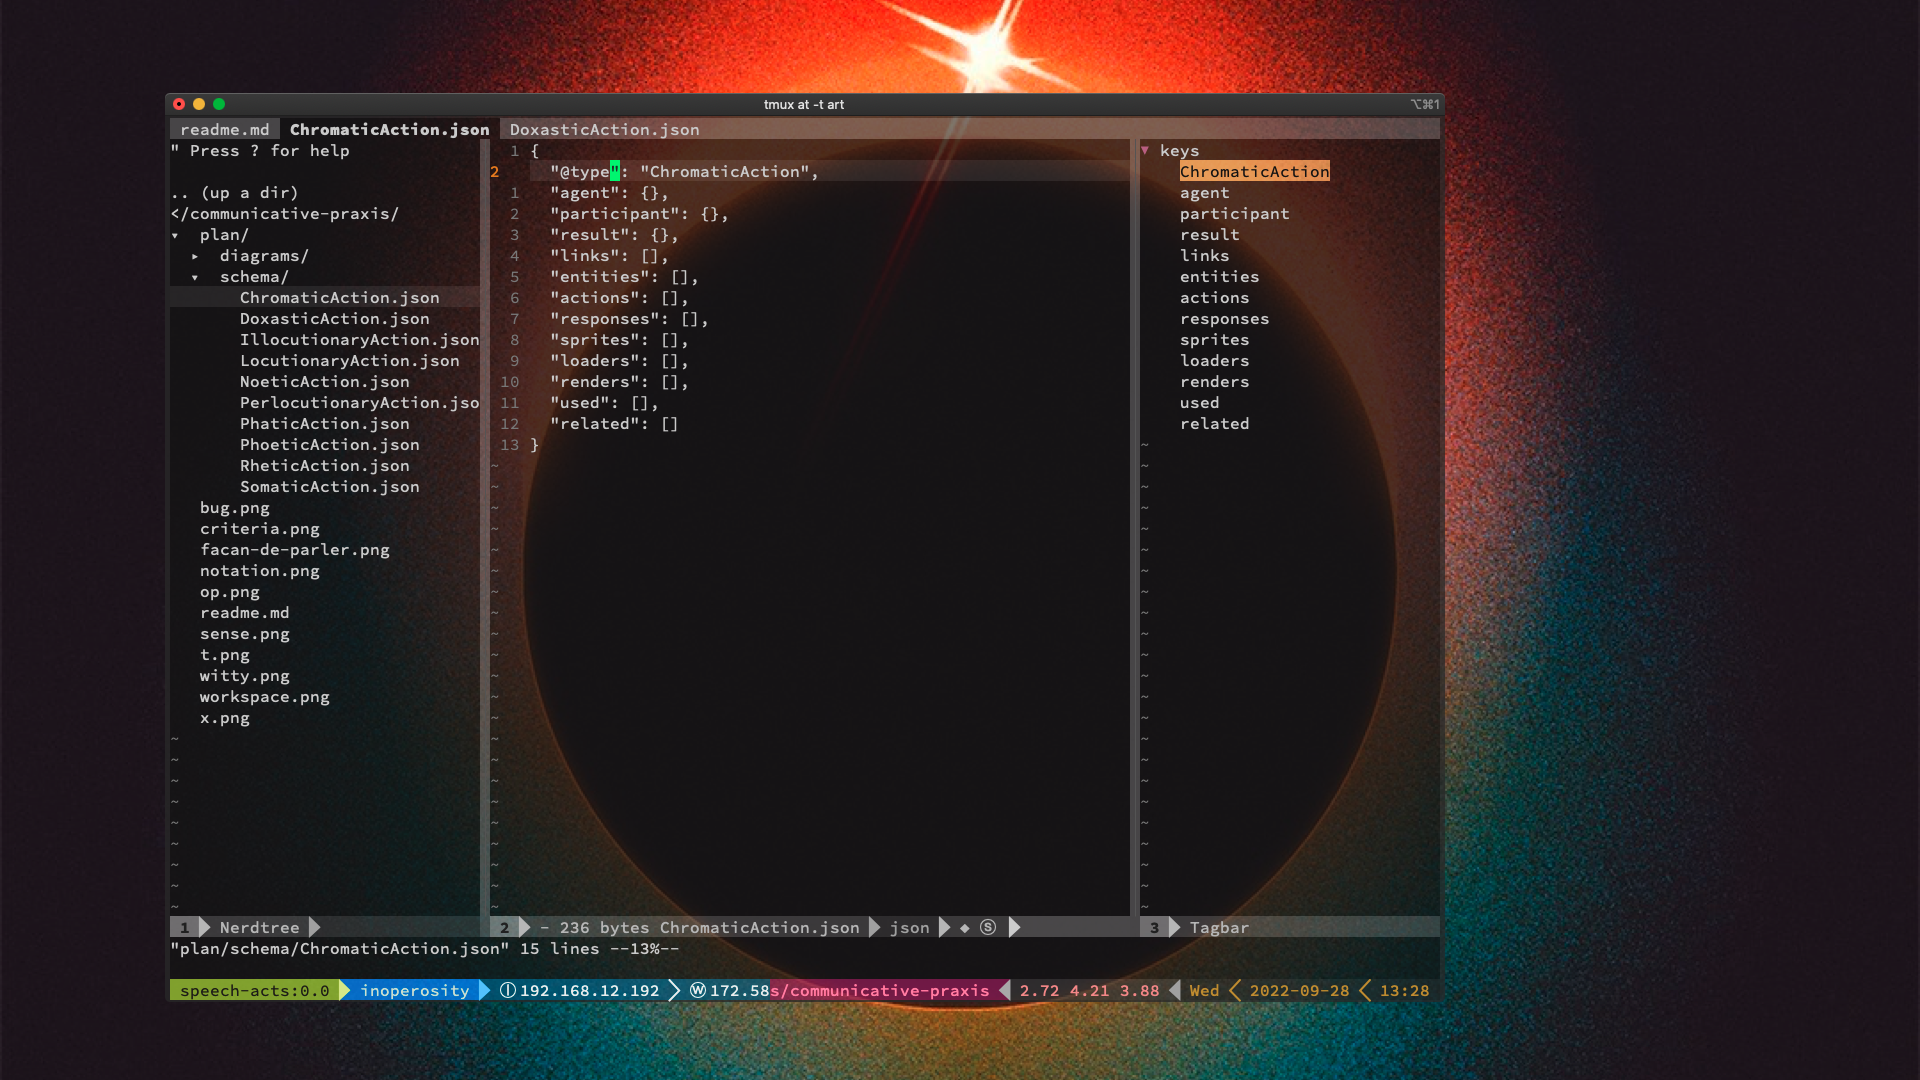1920x1080 pixels.
Task: Open workspace.png from the file tree
Action: point(264,696)
